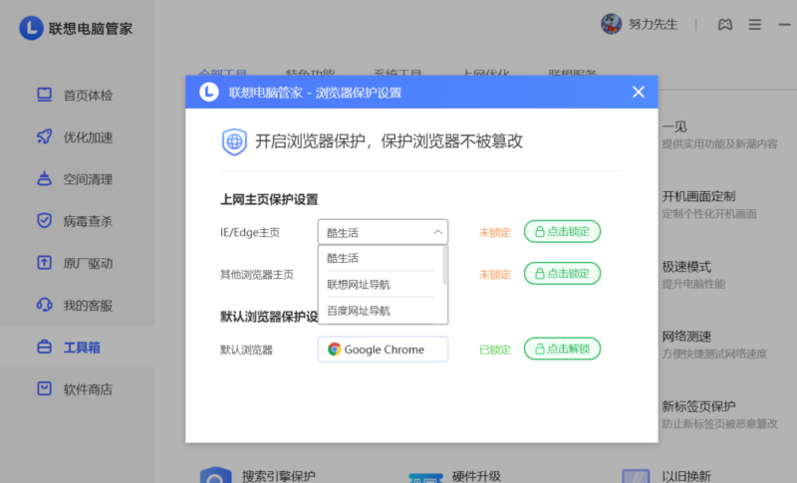Click the dropdown list scrollbar
This screenshot has width=797, height=483.
coord(445,266)
